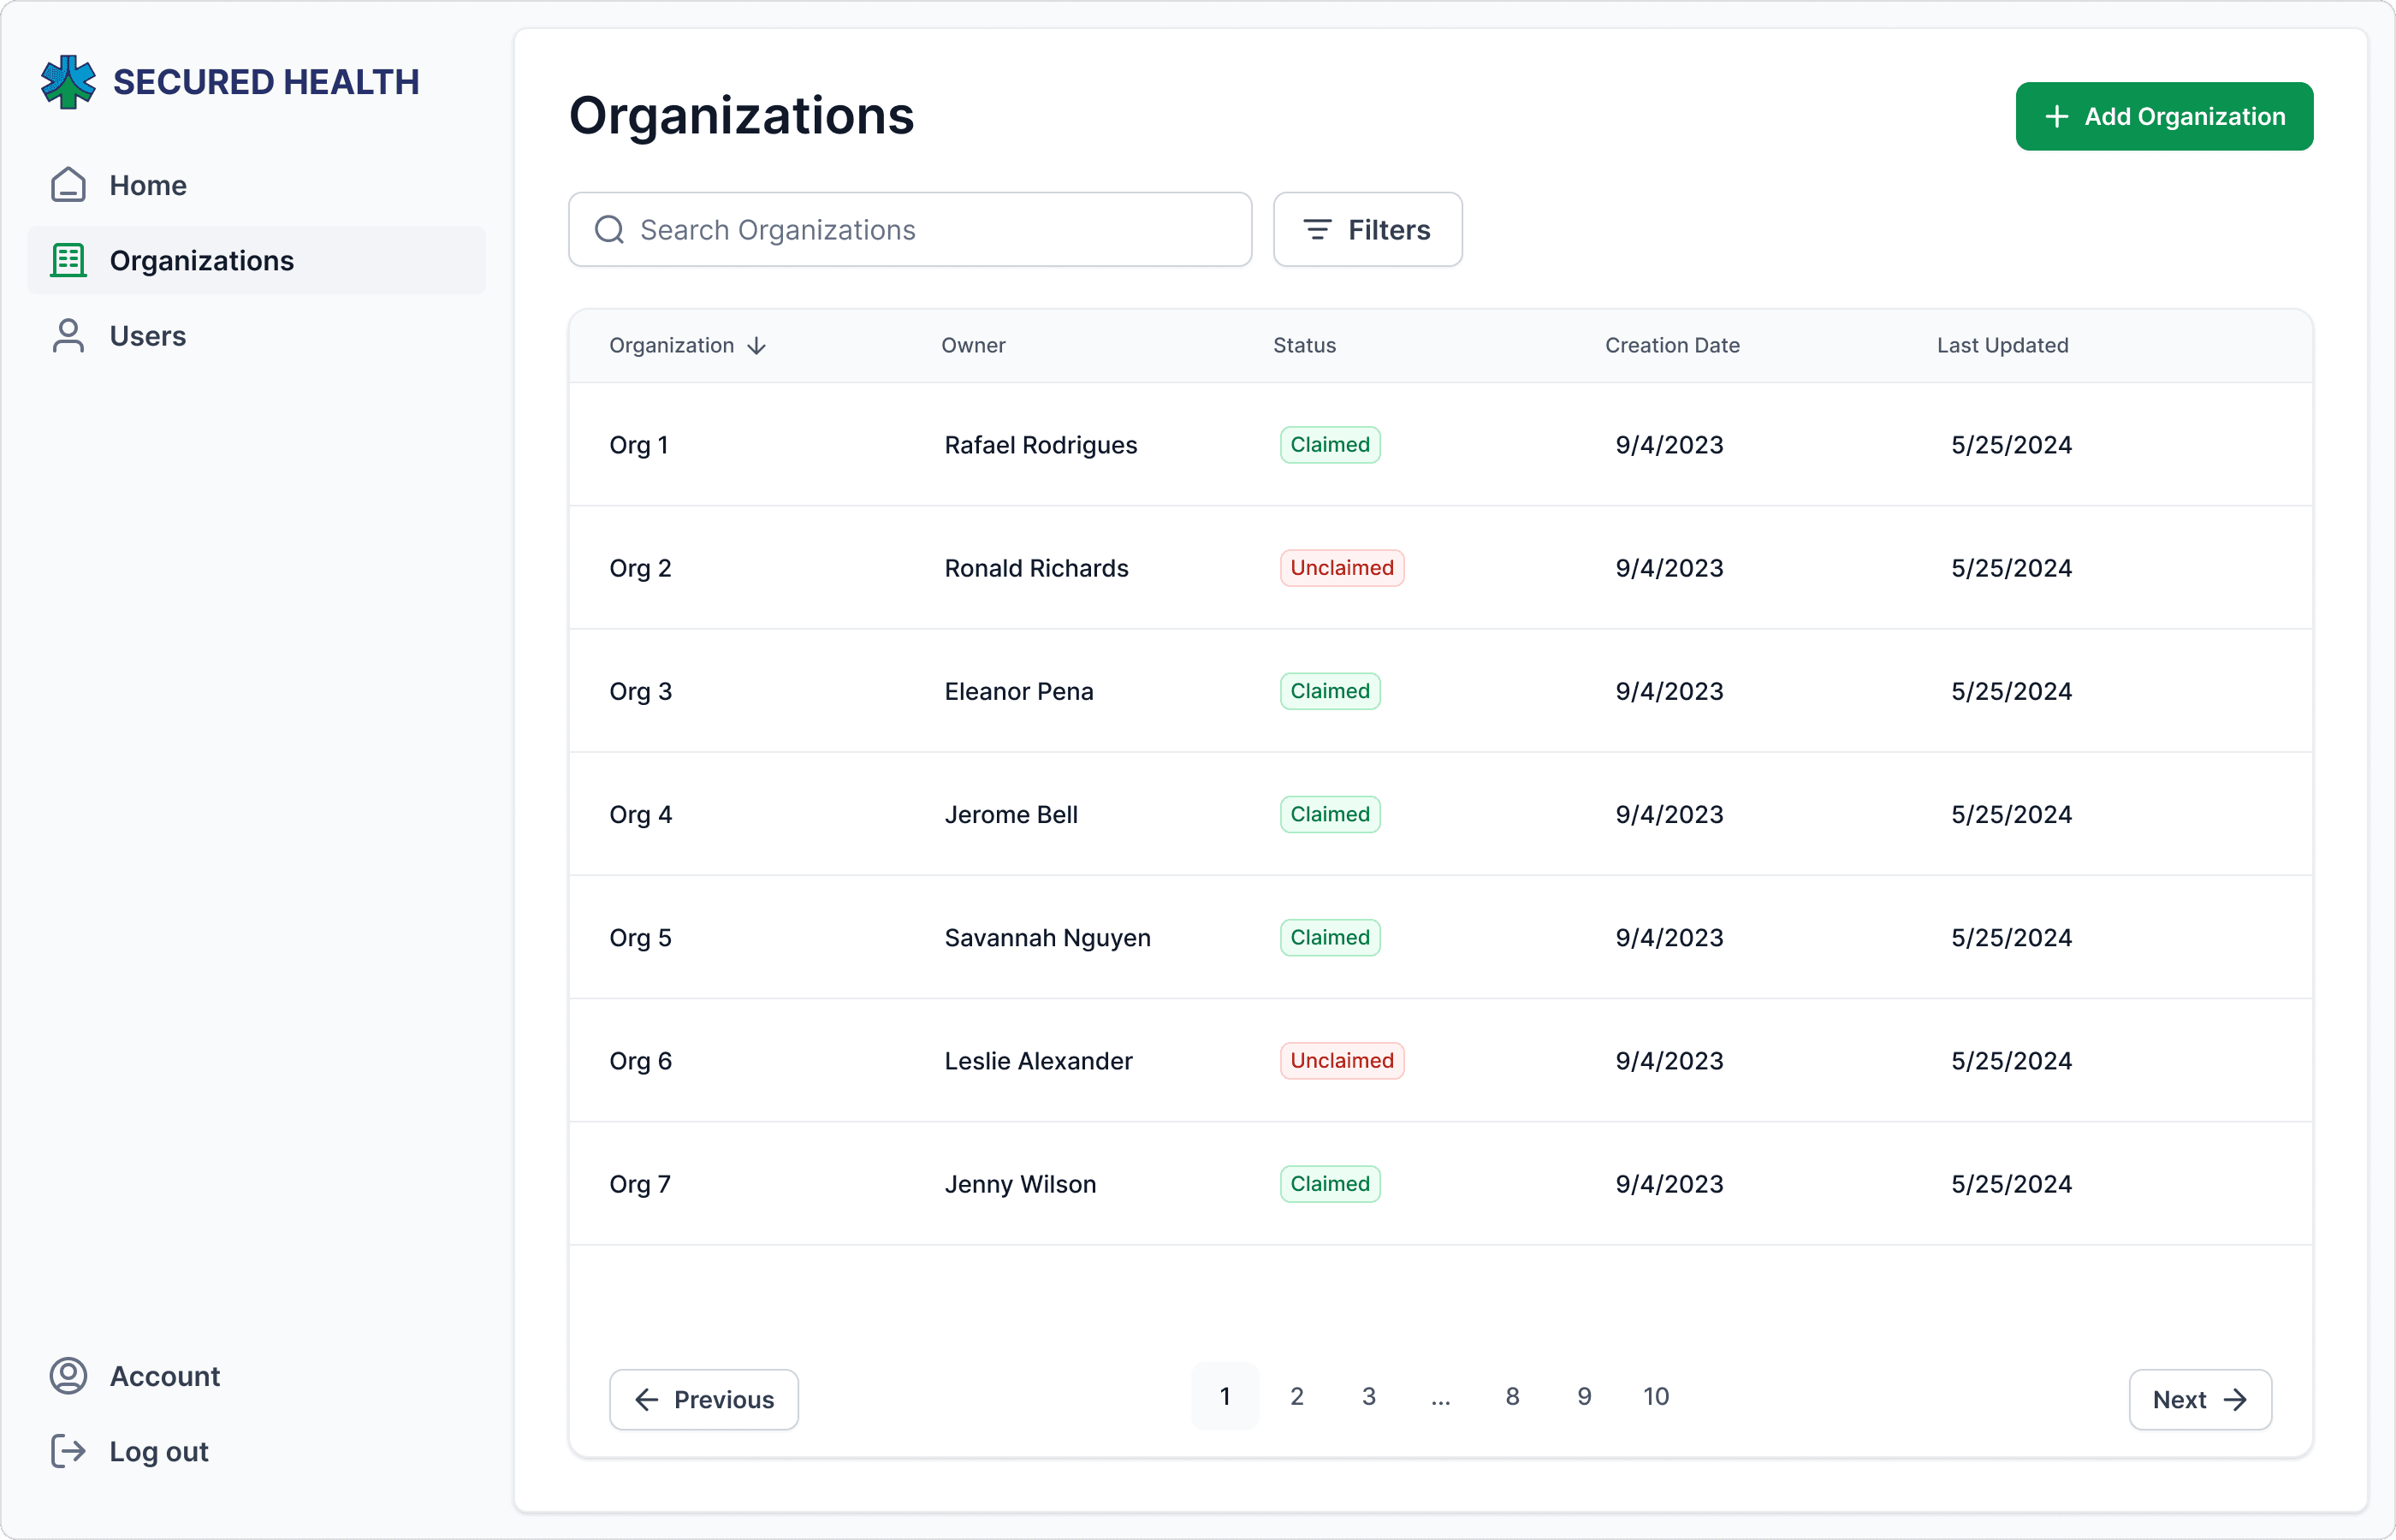
Task: Click the magnifier icon in search box
Action: click(609, 230)
